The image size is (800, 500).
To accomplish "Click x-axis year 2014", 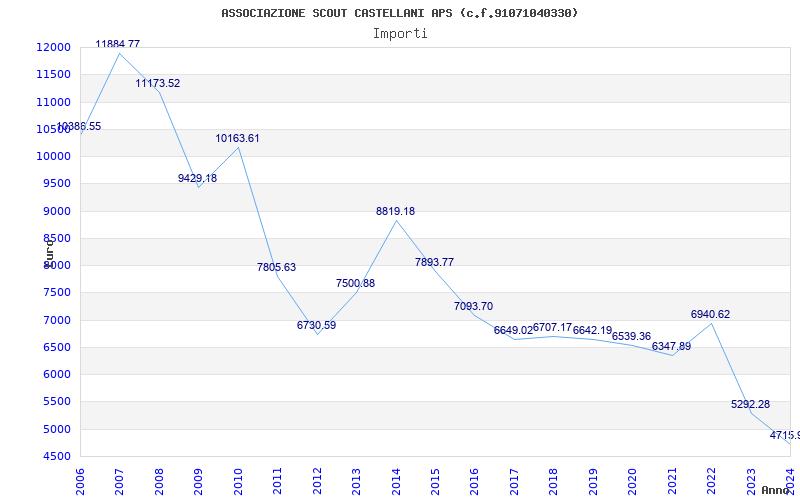I will point(396,482).
